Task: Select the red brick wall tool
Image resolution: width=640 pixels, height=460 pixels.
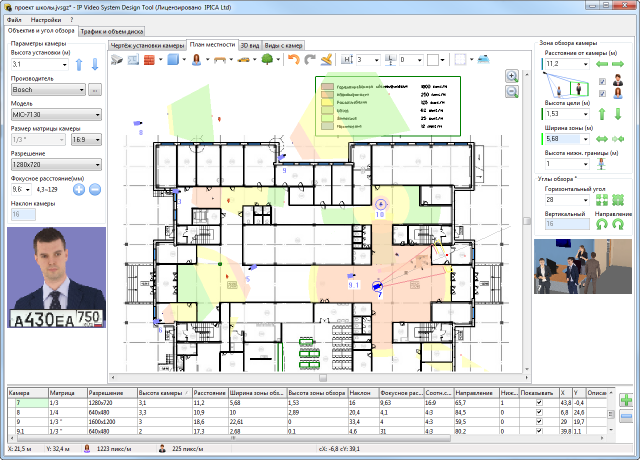Action: click(x=149, y=60)
